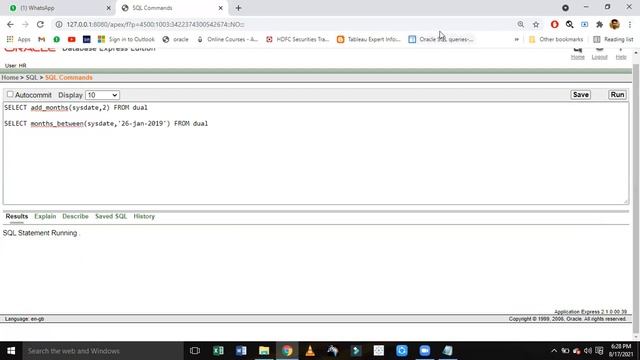Image resolution: width=640 pixels, height=360 pixels.
Task: Open the HDFC Securities bookmark
Action: [298, 39]
